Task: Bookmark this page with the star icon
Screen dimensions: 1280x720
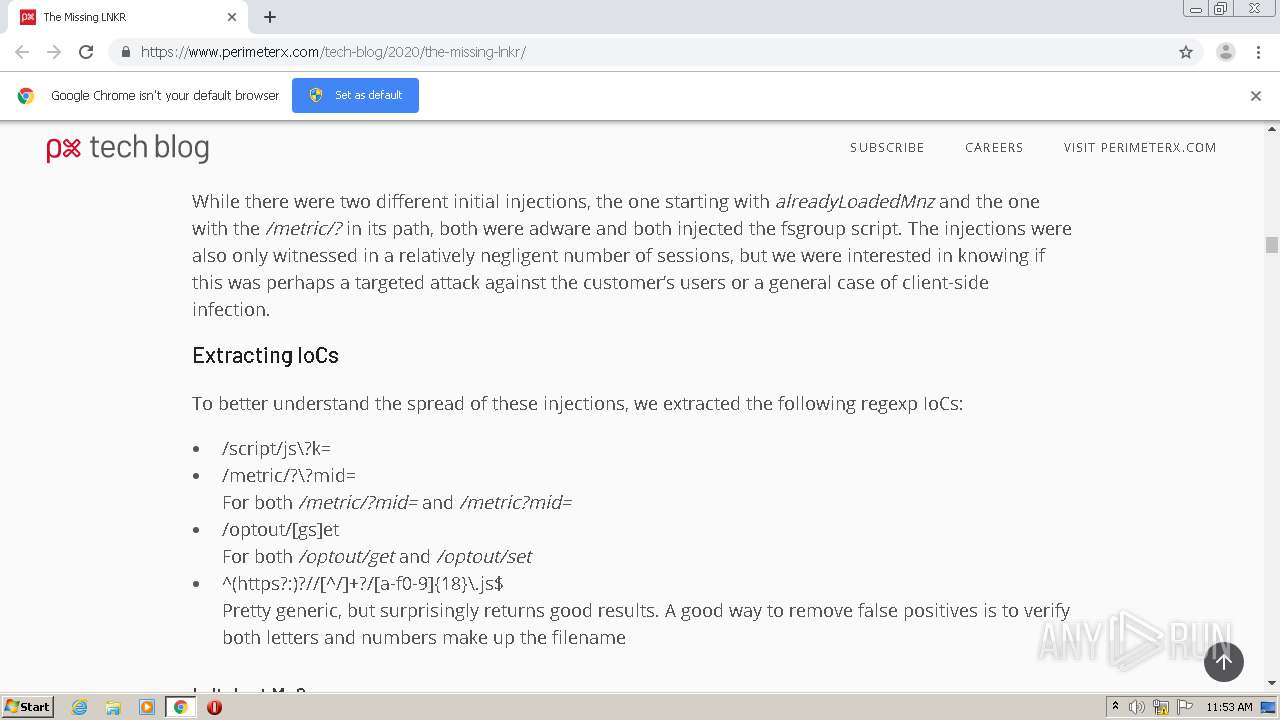Action: 1186,52
